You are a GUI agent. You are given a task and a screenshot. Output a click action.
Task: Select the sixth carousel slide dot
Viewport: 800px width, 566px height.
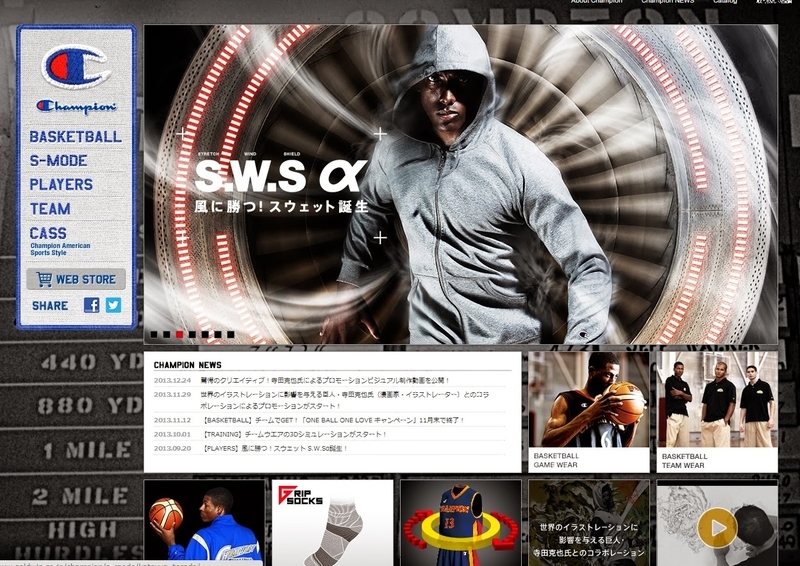click(218, 335)
